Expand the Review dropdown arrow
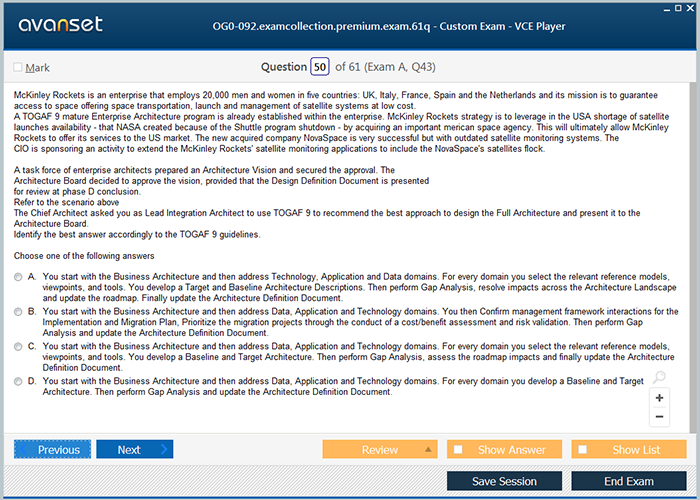Viewport: 700px width, 500px height. [428, 450]
